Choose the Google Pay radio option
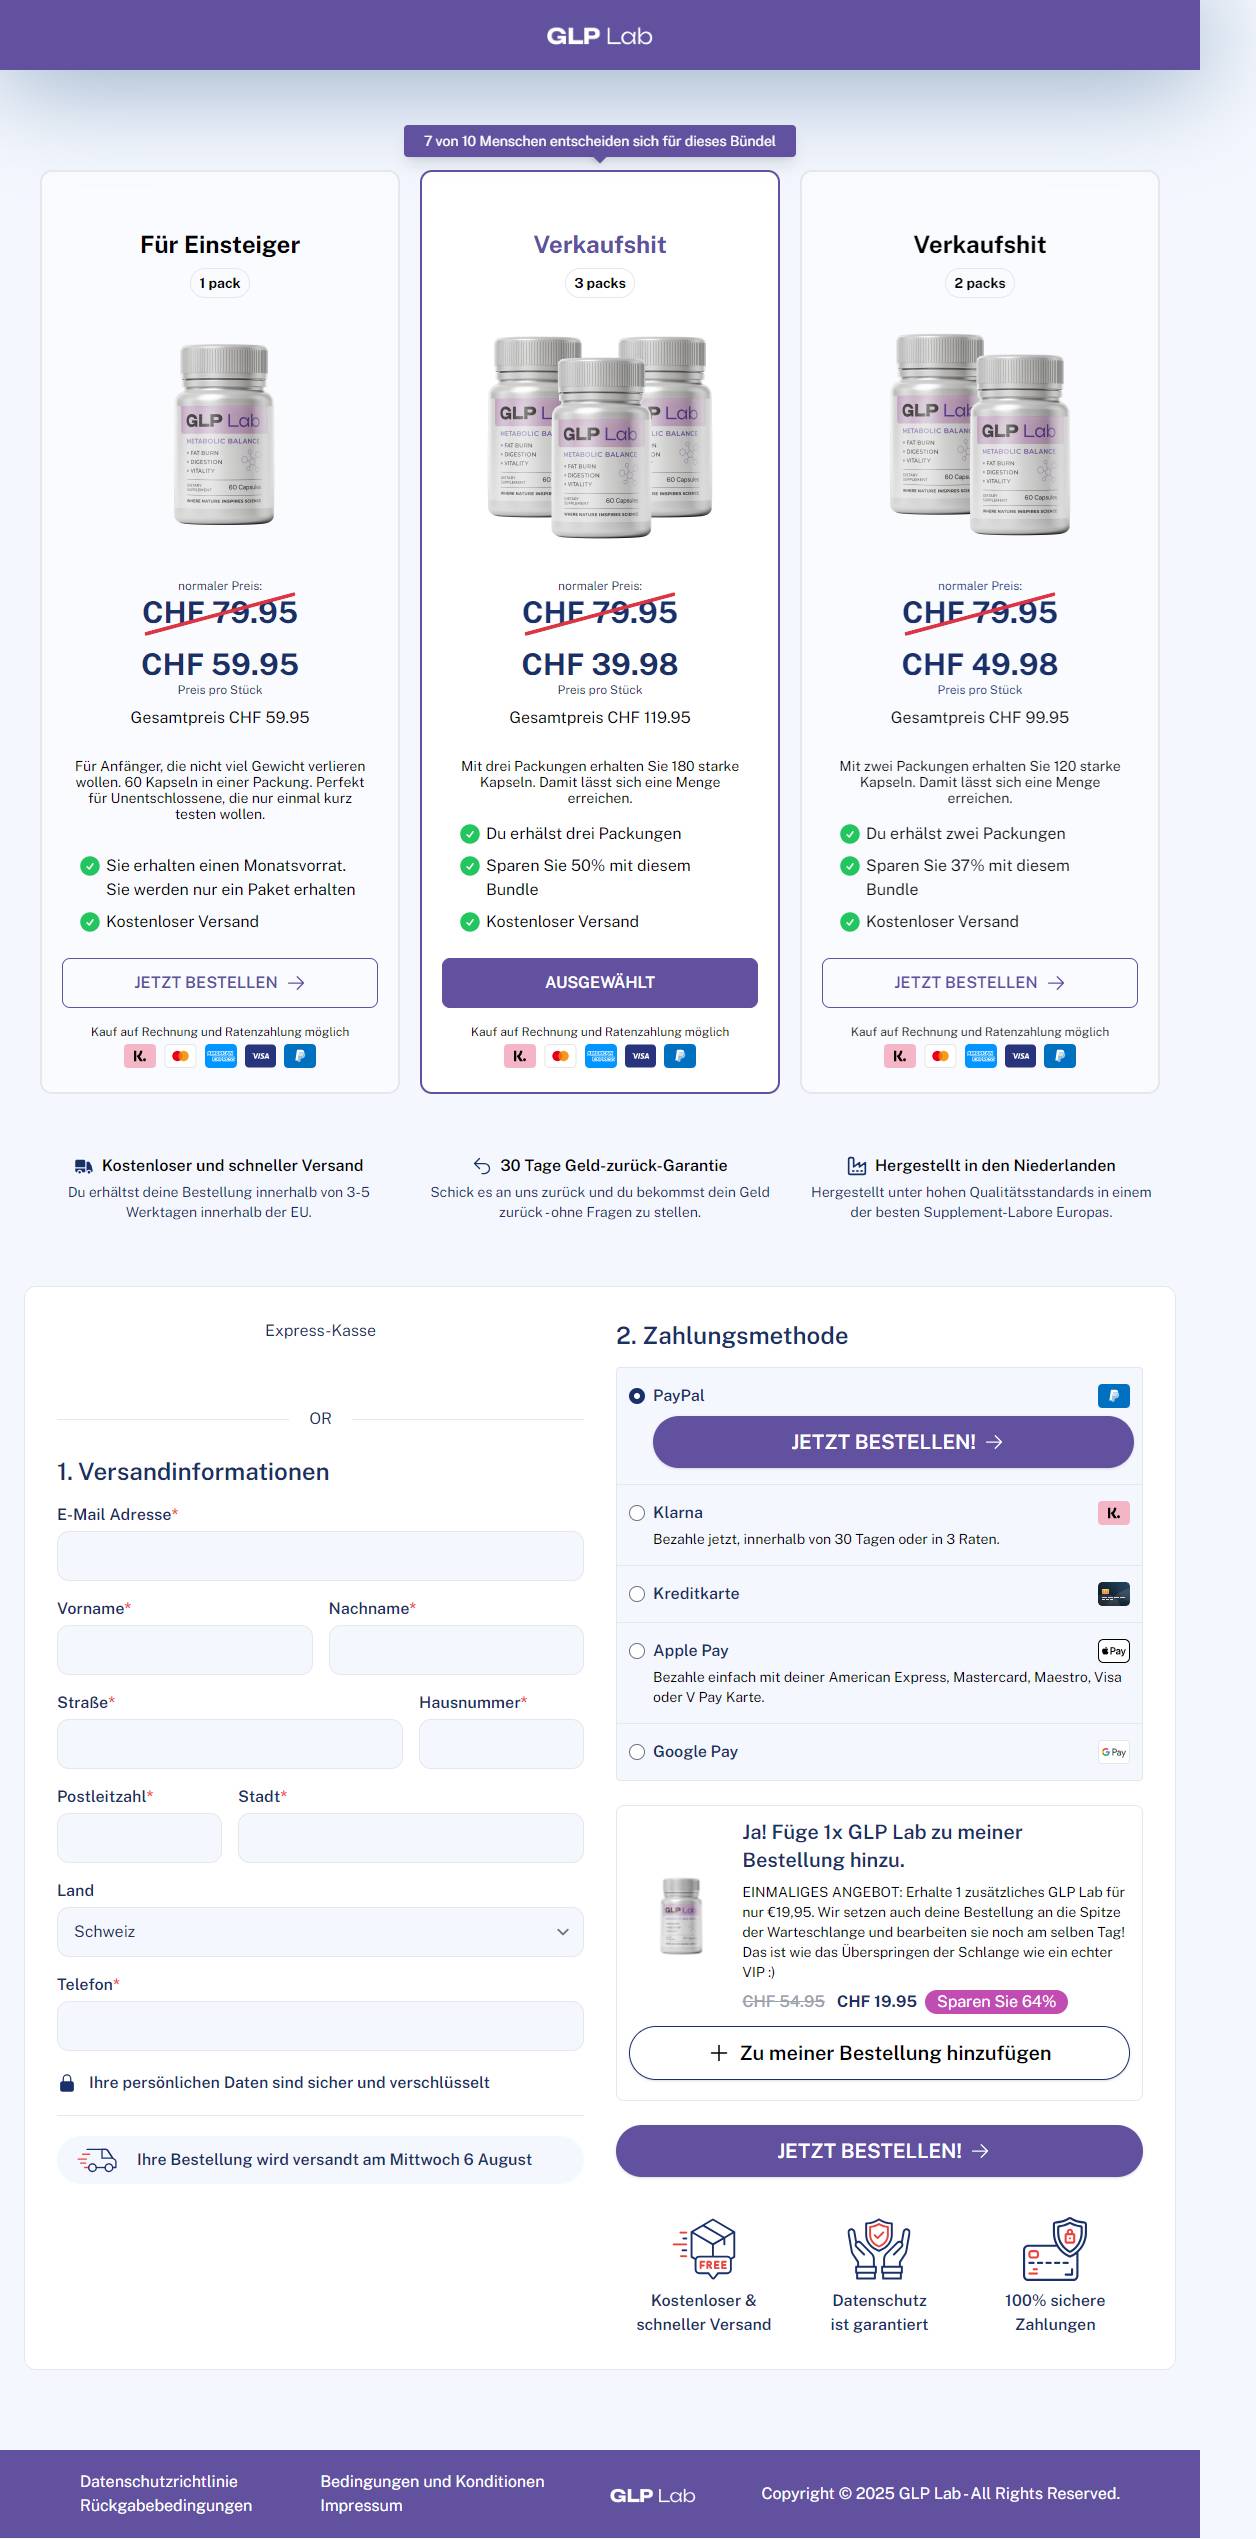 coord(637,1752)
